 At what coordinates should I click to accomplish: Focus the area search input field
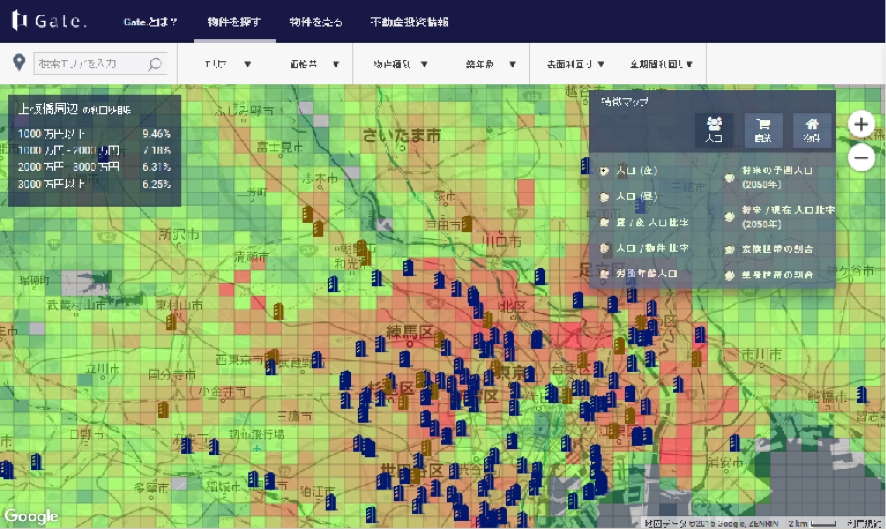click(92, 64)
